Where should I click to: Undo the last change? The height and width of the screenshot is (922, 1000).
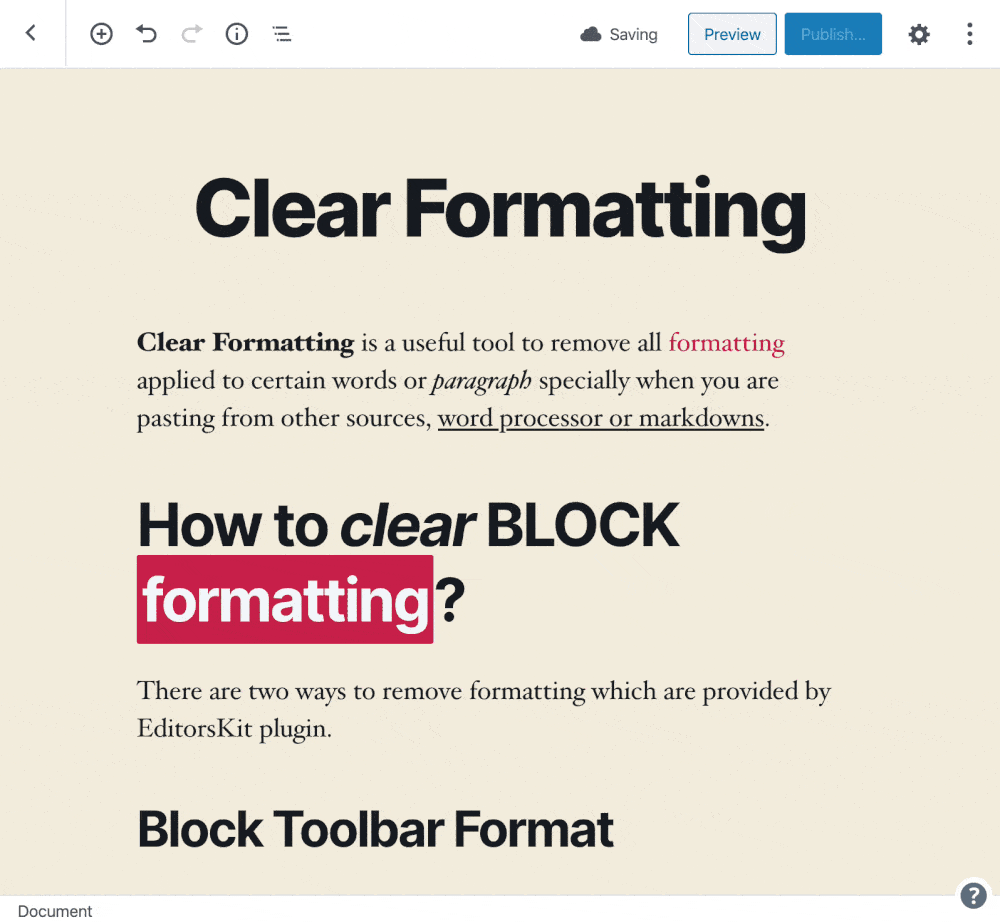tap(146, 34)
